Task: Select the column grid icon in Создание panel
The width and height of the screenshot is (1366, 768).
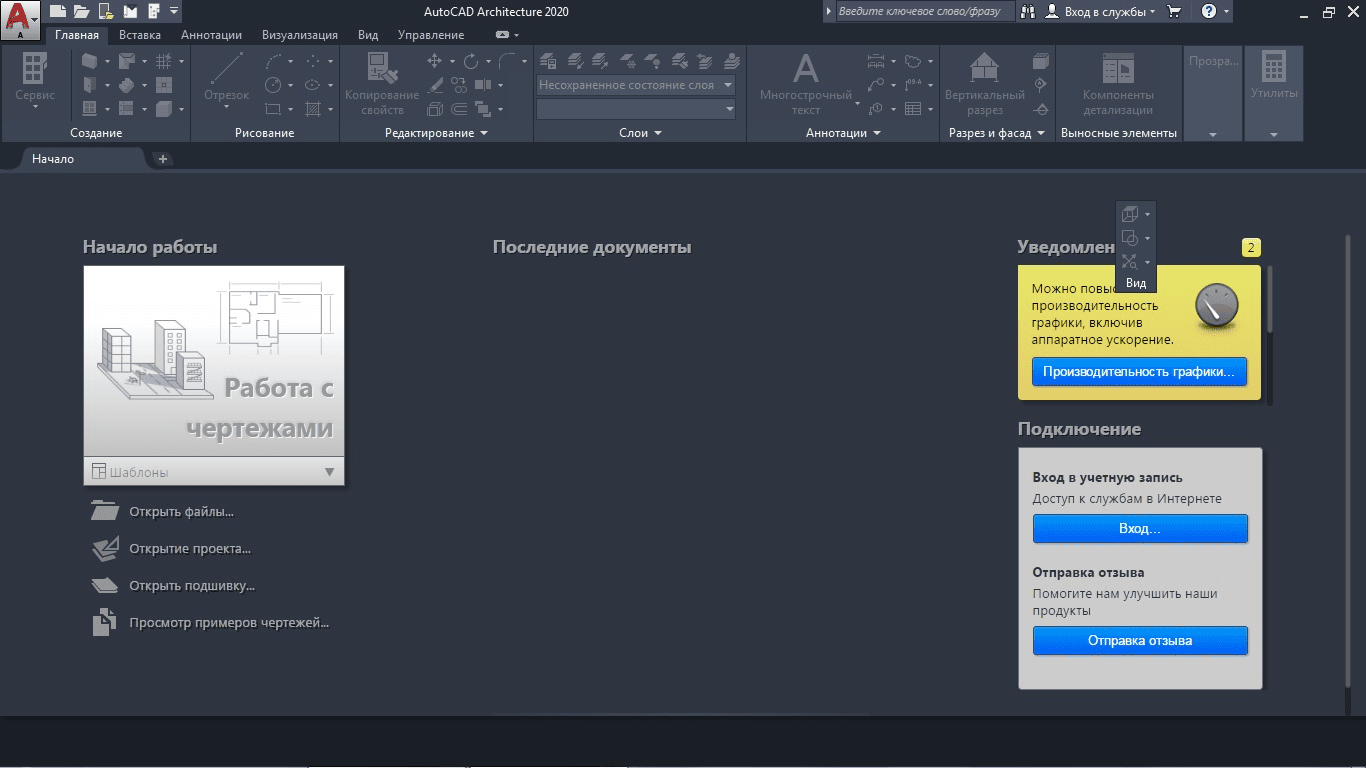Action: 164,60
